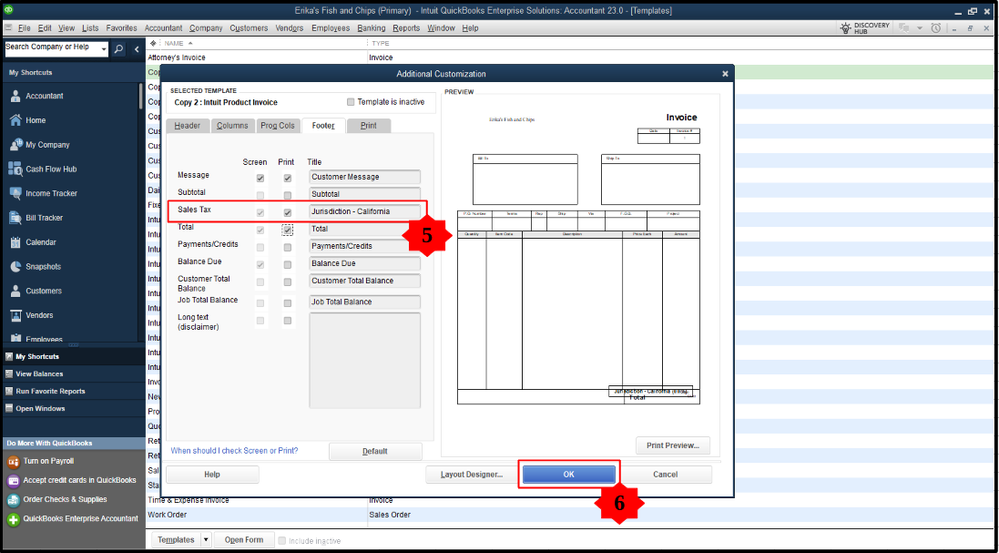The height and width of the screenshot is (553, 999).
Task: Toggle Balance Due Print checkbox
Action: point(287,264)
